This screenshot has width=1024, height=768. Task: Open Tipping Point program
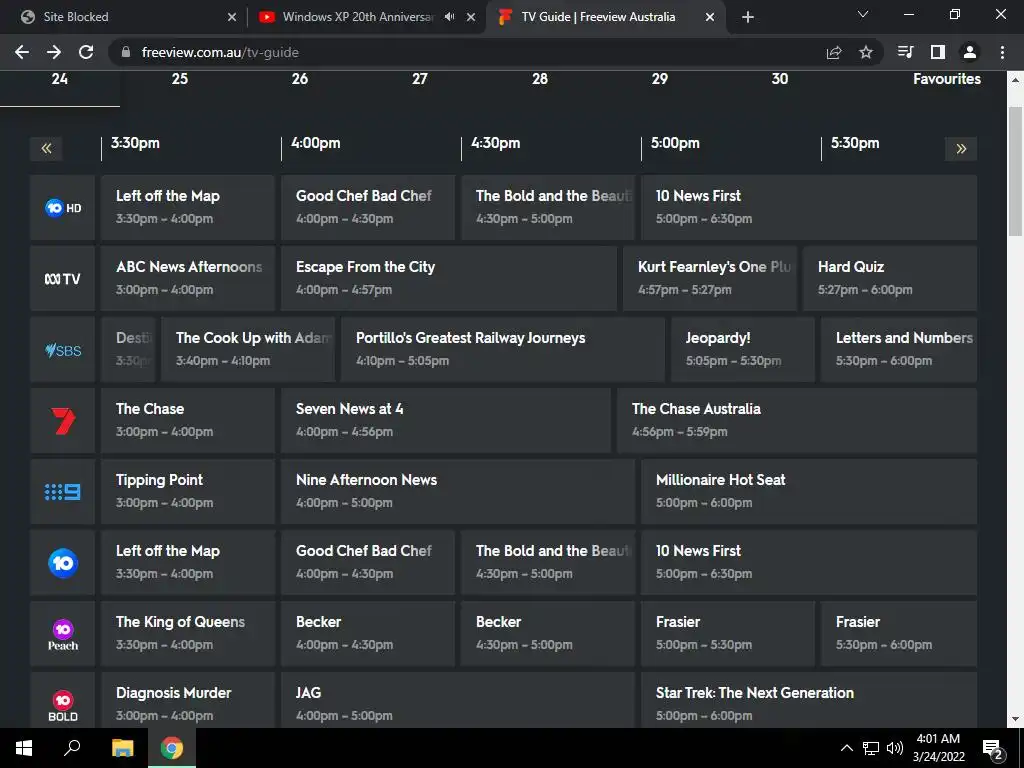coord(188,492)
